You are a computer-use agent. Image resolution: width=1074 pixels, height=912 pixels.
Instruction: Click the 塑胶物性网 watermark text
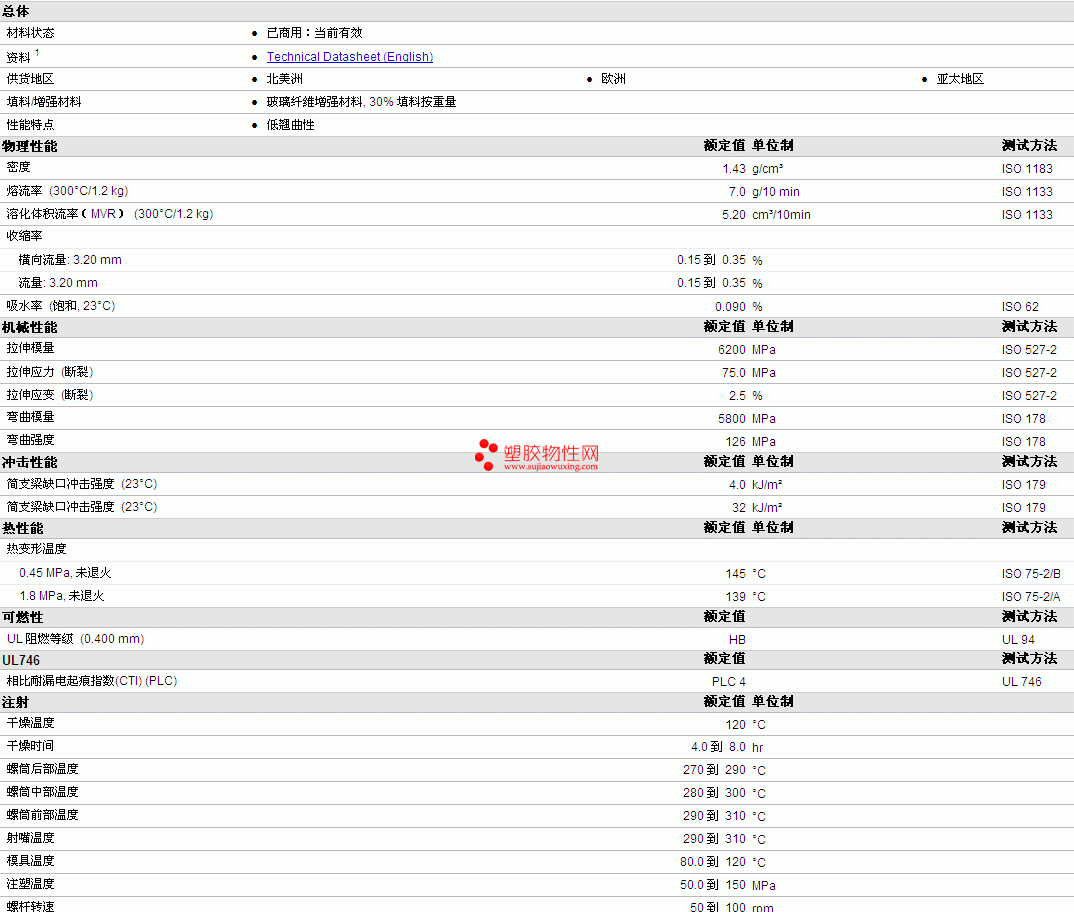pos(551,453)
